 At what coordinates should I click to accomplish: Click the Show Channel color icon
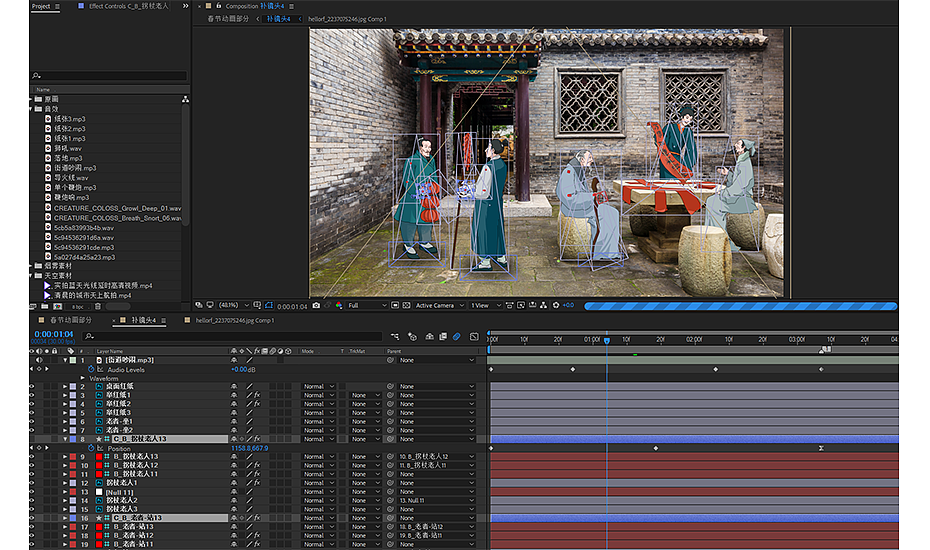(339, 305)
